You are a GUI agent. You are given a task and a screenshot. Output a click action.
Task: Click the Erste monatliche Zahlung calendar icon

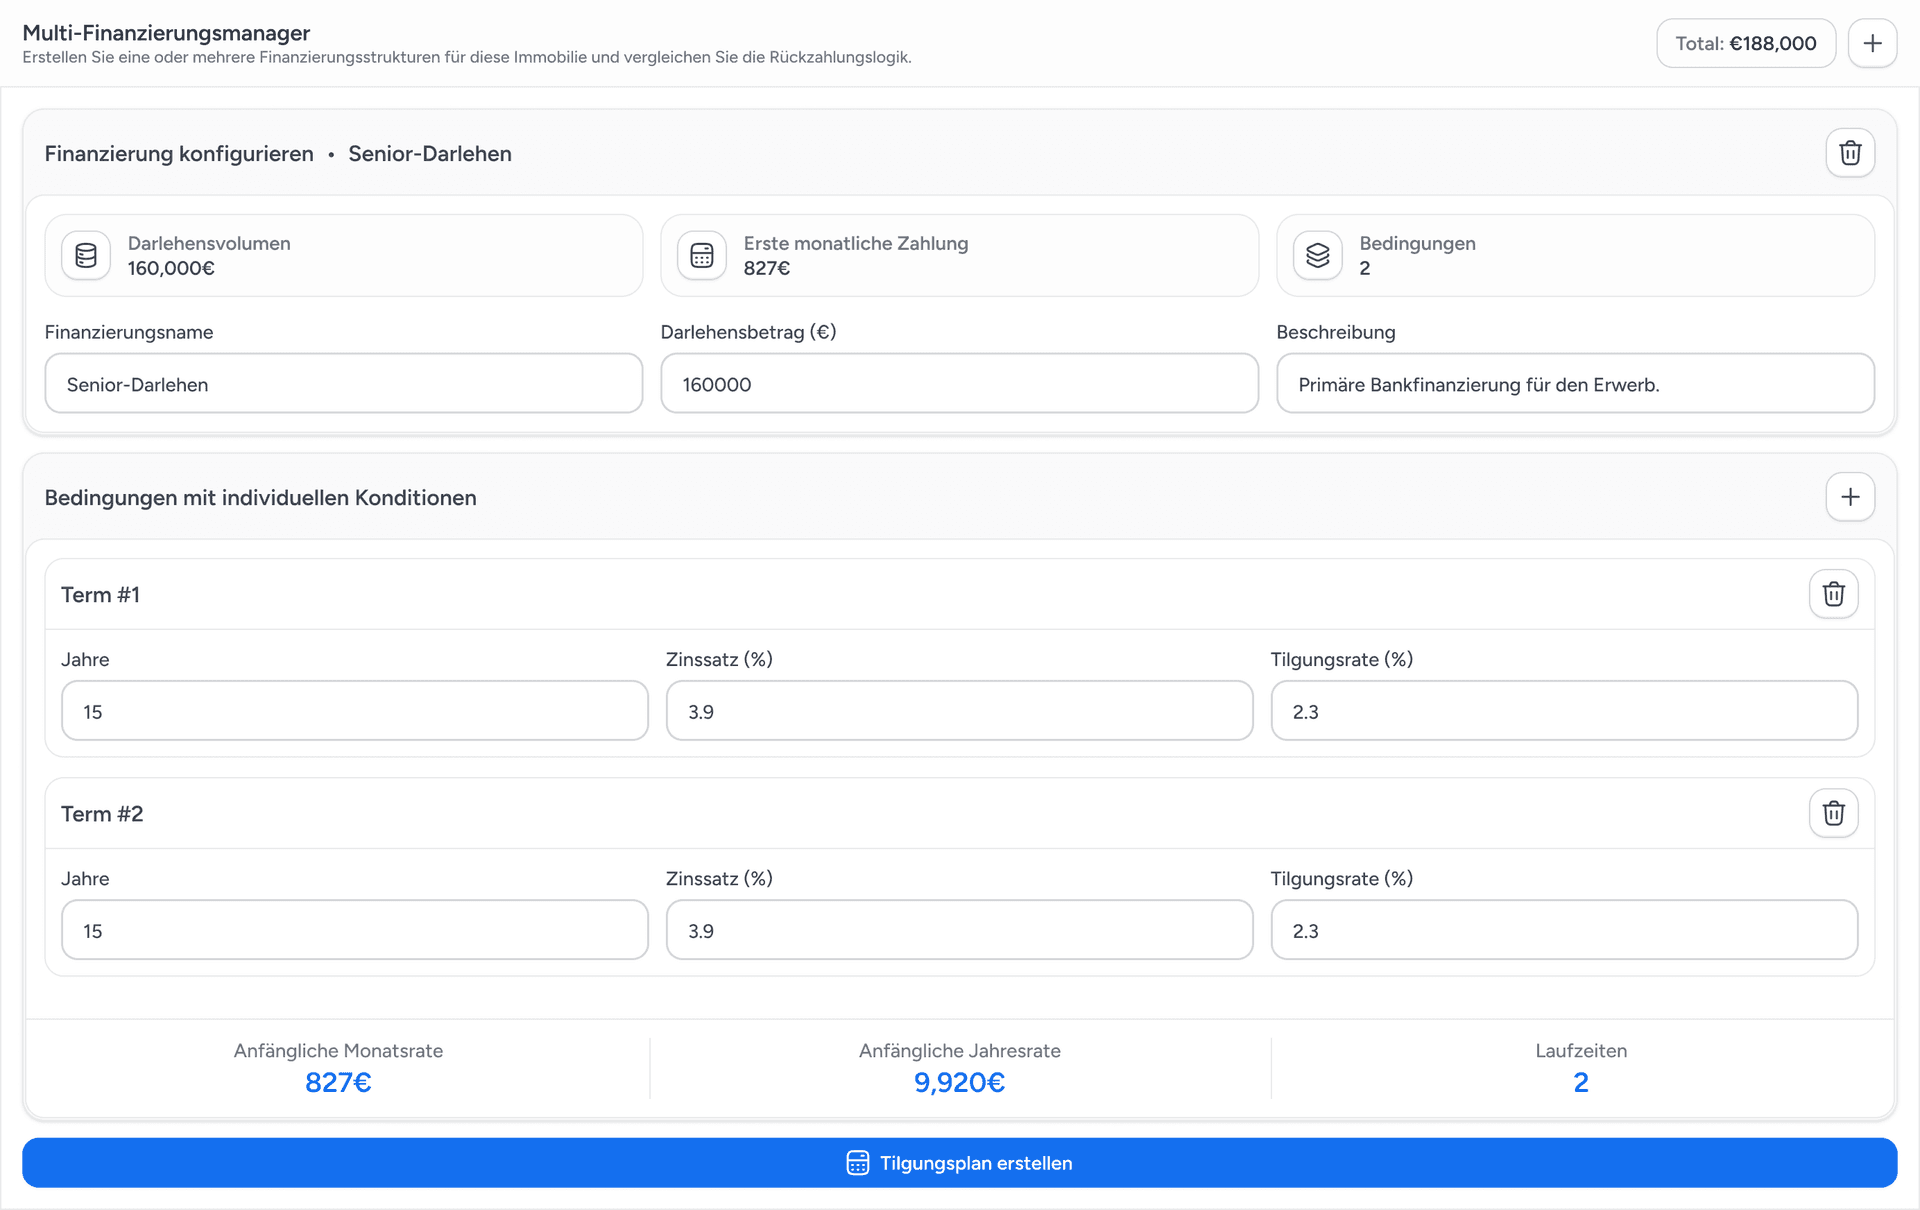(702, 256)
